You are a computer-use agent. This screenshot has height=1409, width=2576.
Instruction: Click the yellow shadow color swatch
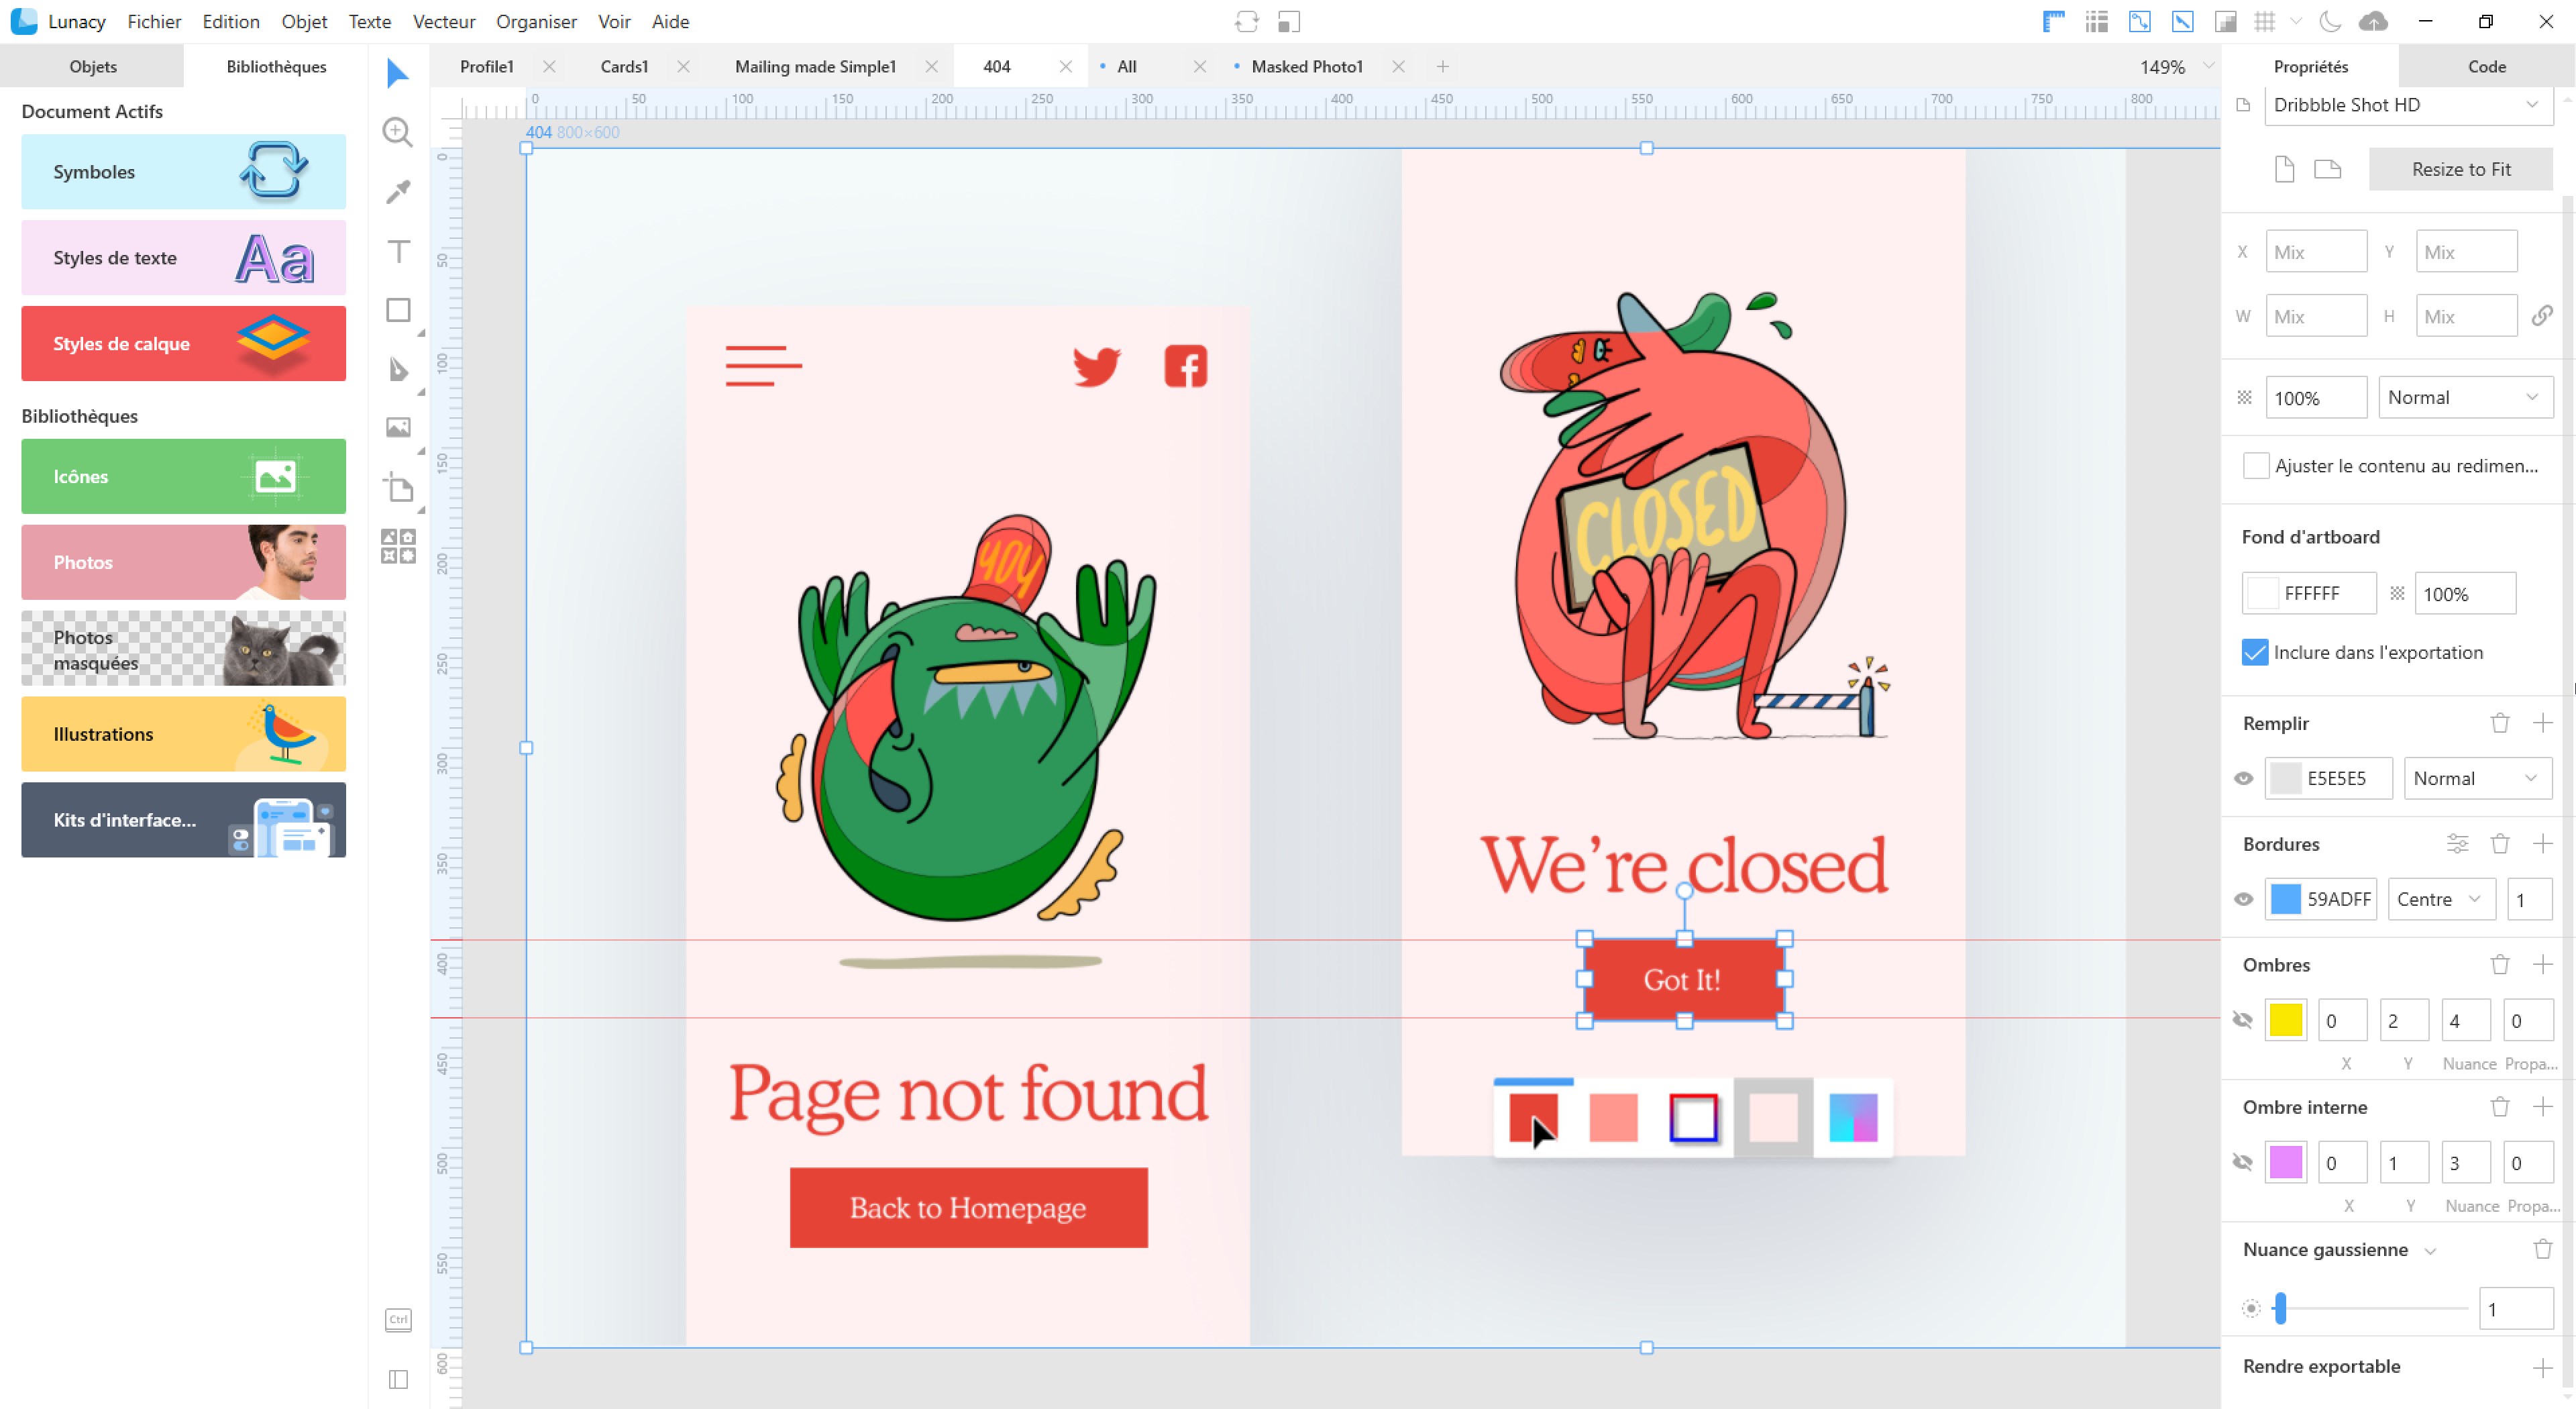[x=2285, y=1020]
